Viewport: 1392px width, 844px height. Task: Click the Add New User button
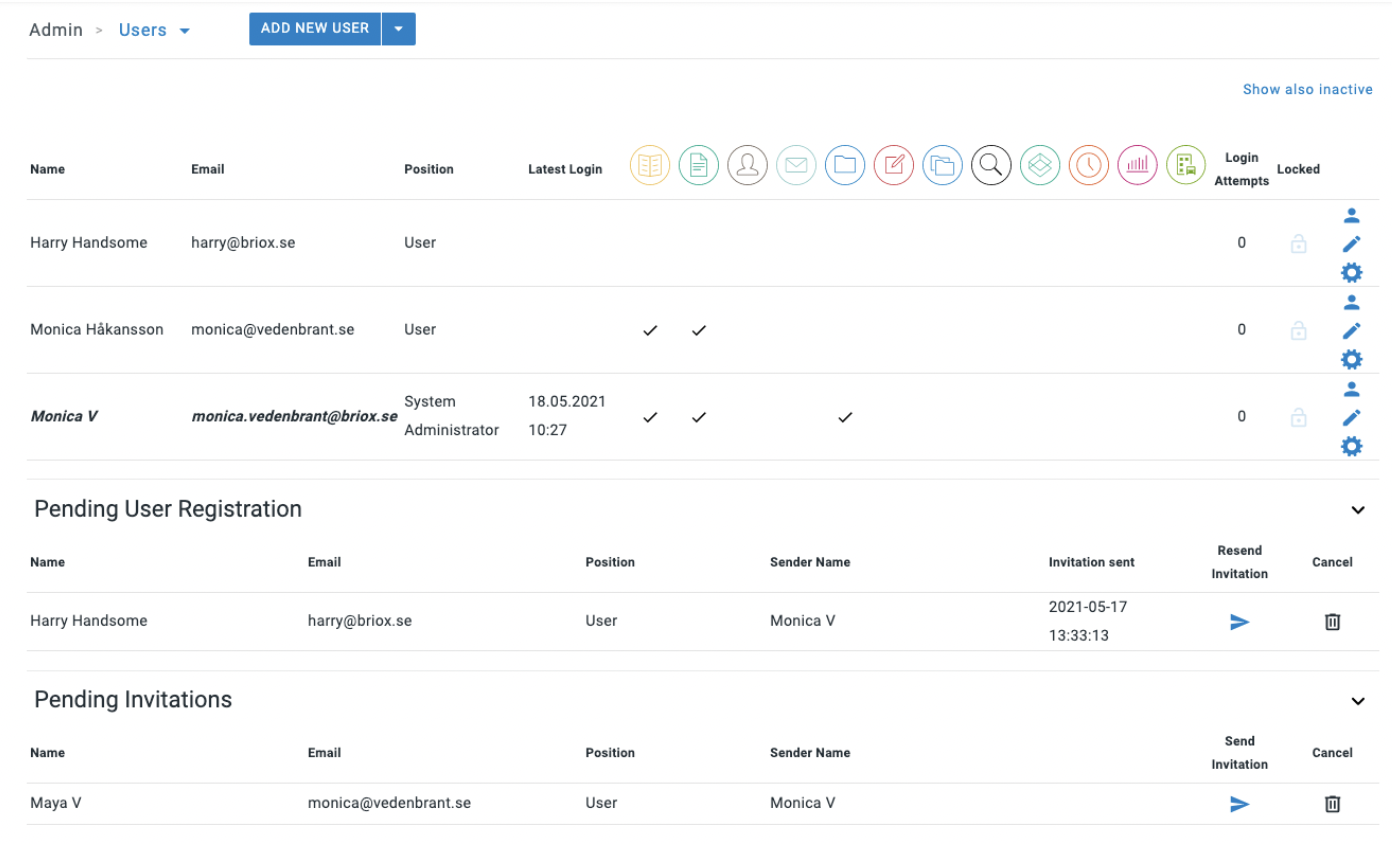coord(315,29)
